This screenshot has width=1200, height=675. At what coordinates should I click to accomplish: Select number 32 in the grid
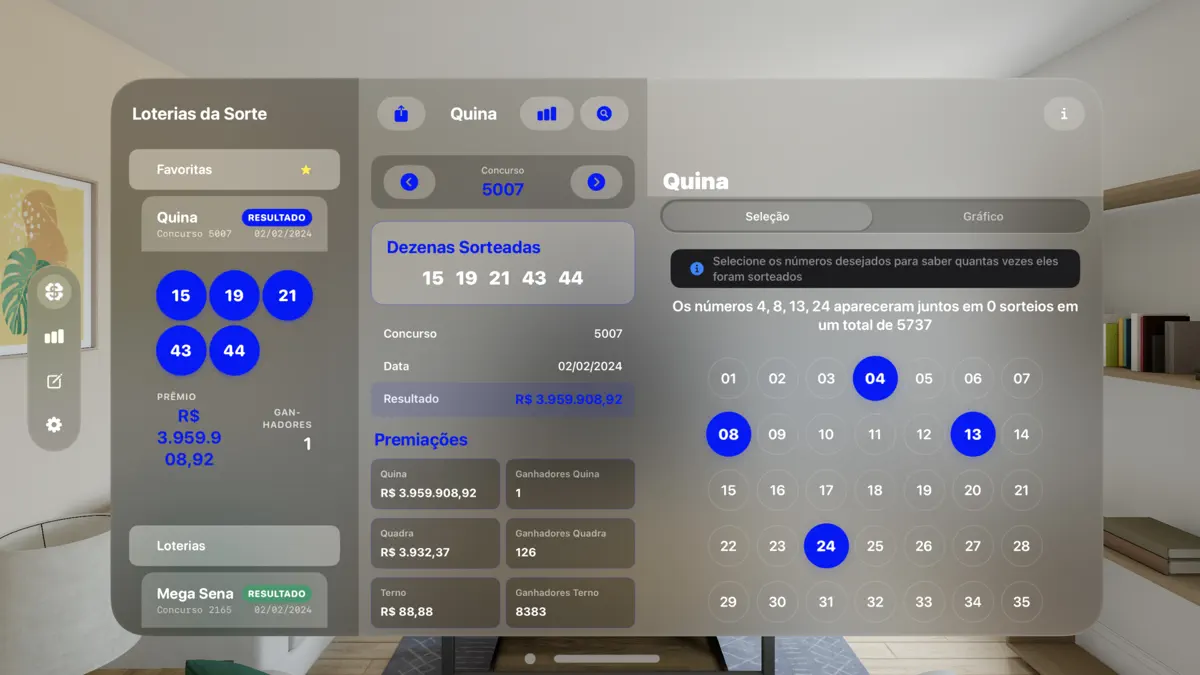(875, 602)
